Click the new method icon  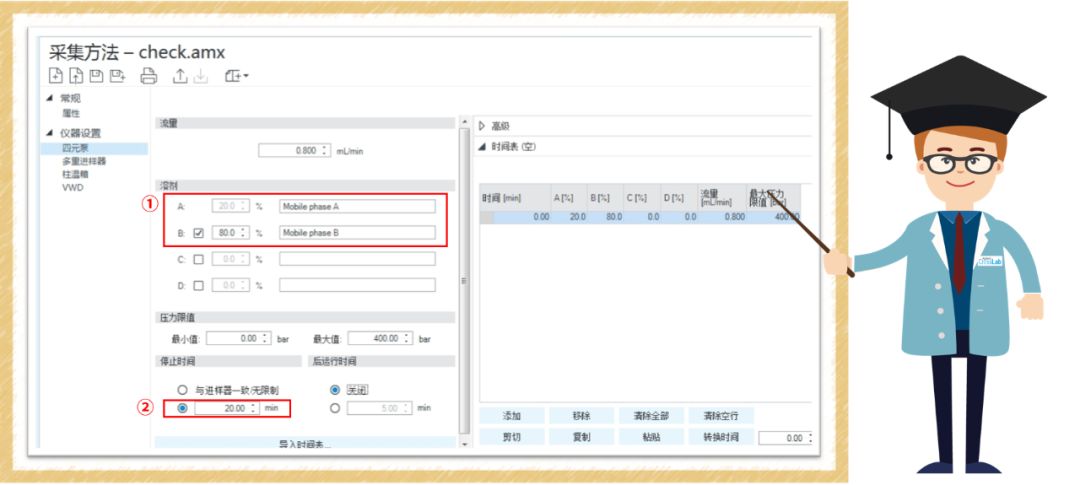point(56,76)
